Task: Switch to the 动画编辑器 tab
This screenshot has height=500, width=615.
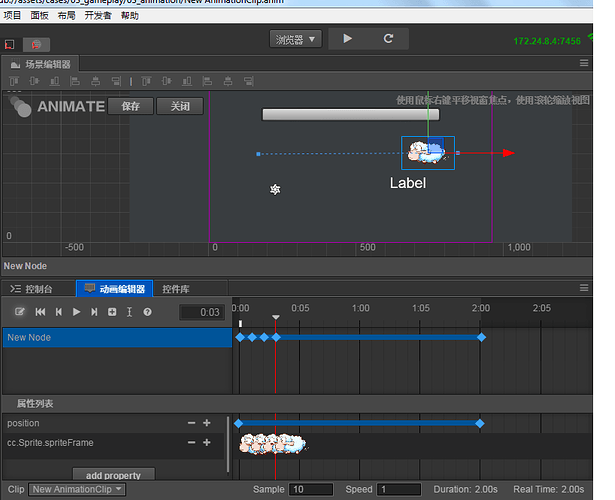Action: [x=115, y=289]
